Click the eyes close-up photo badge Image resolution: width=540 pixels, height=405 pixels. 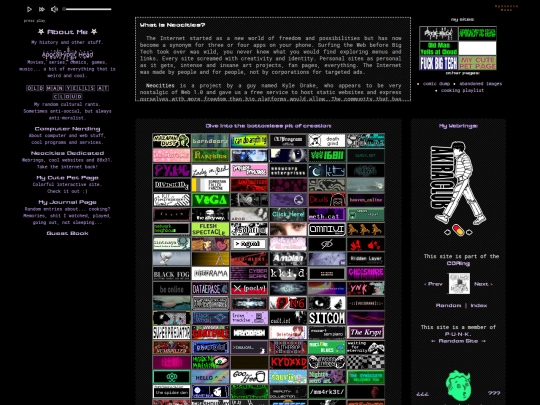point(288,229)
